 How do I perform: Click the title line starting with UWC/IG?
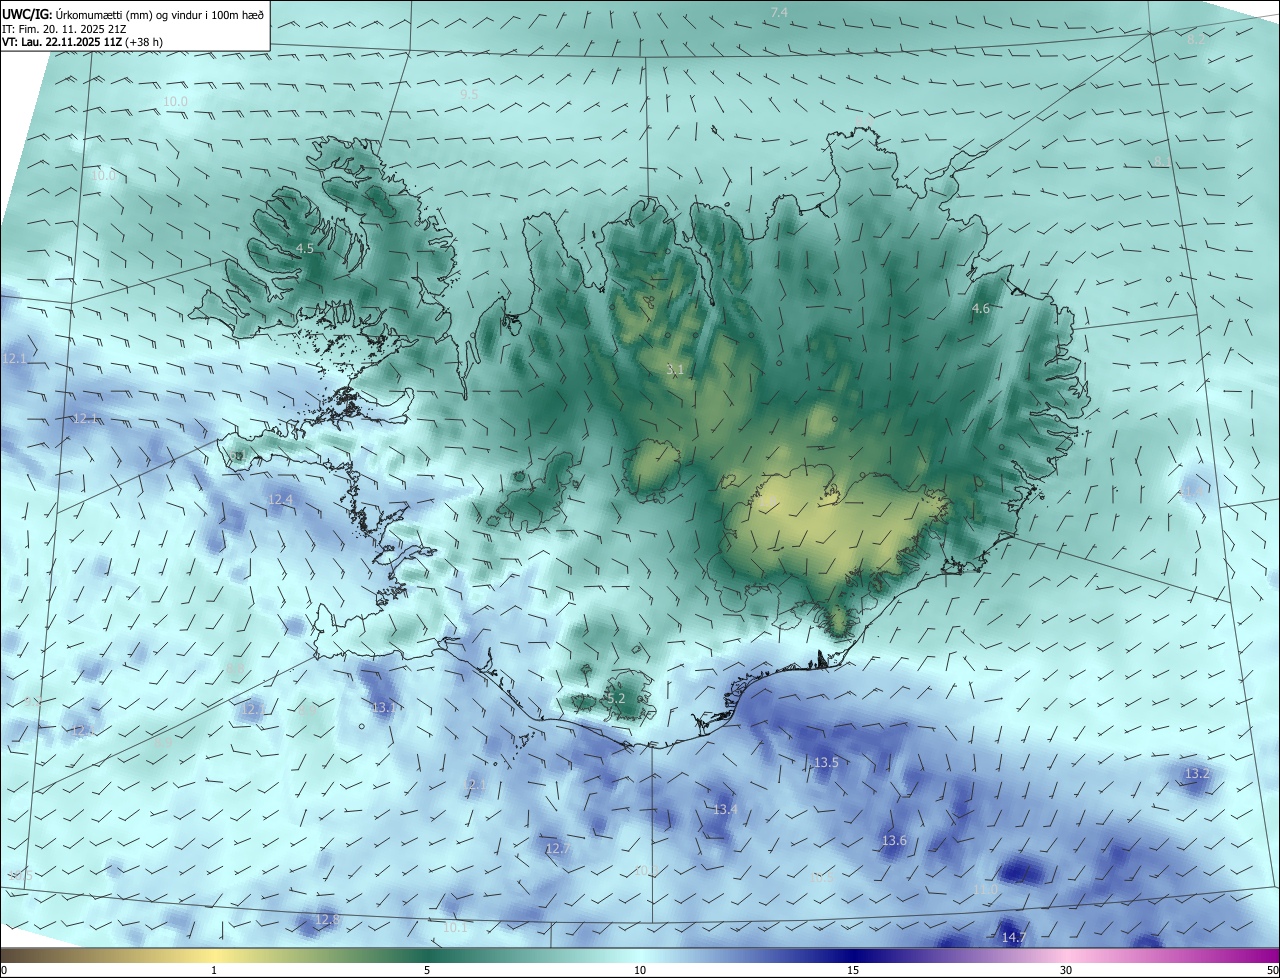[x=133, y=15]
